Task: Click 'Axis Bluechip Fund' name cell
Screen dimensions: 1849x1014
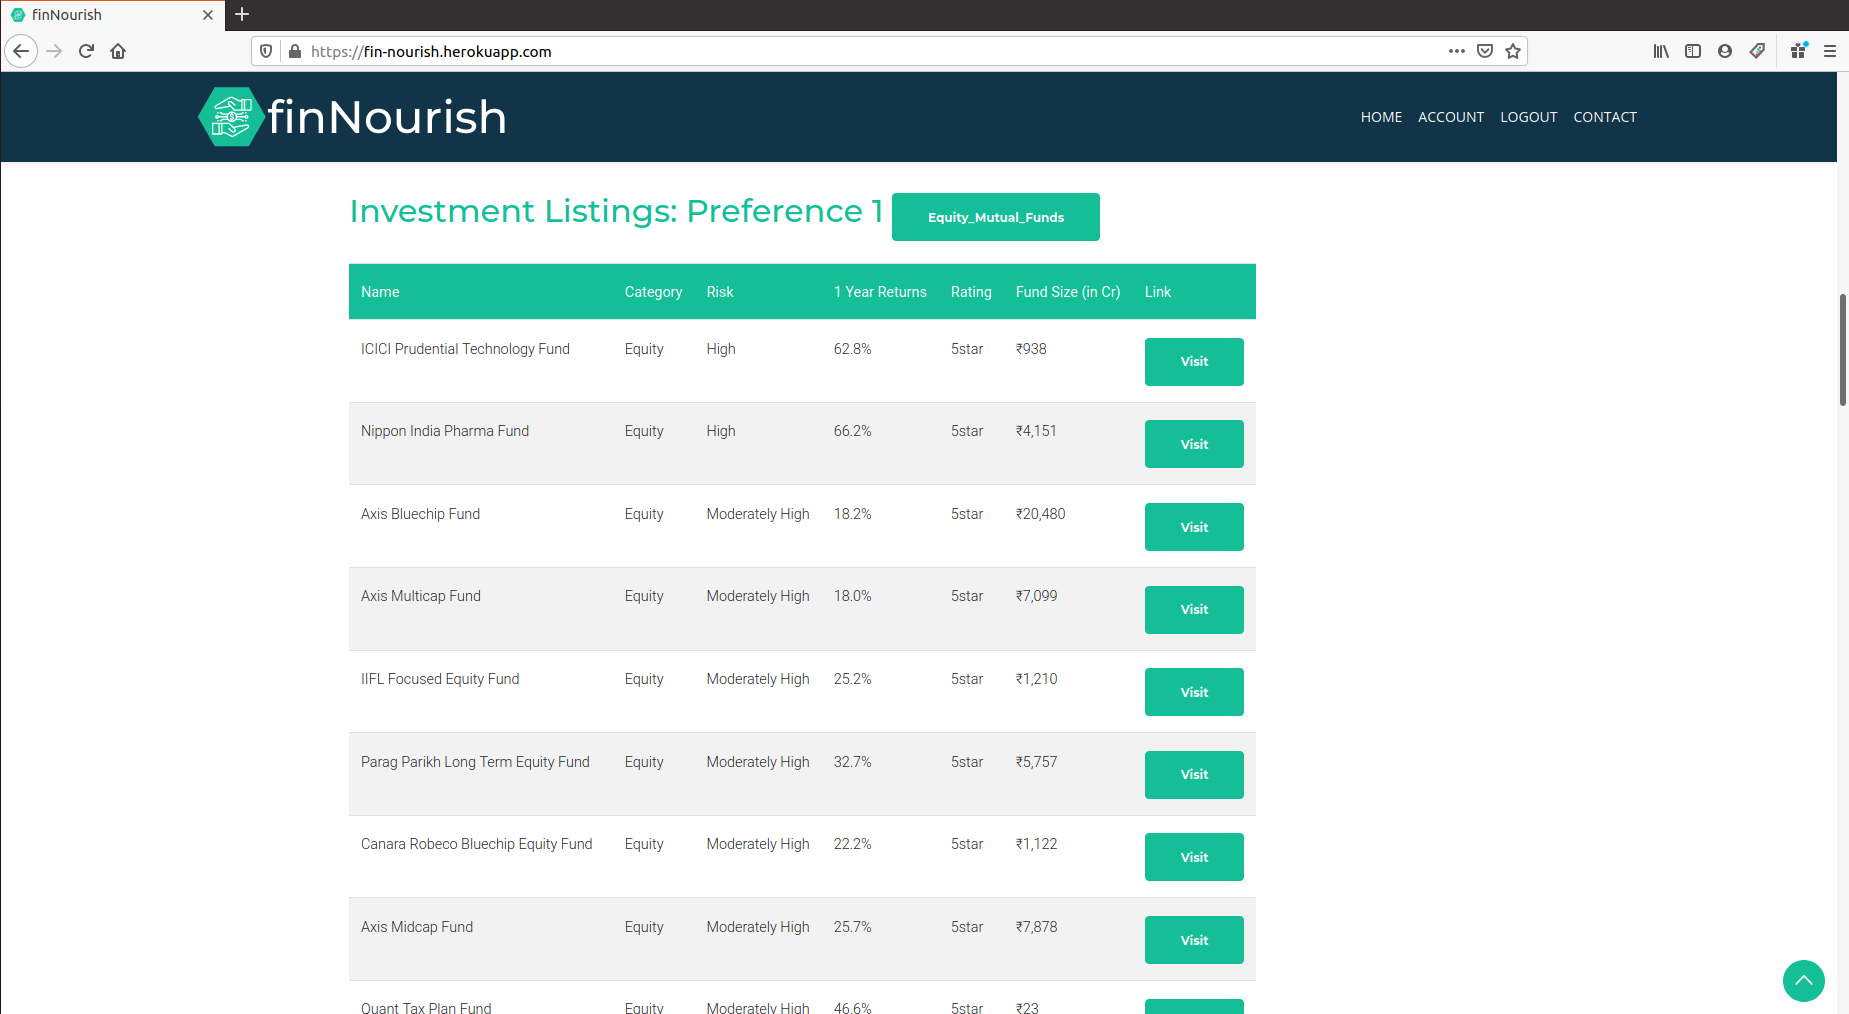Action: click(x=420, y=514)
